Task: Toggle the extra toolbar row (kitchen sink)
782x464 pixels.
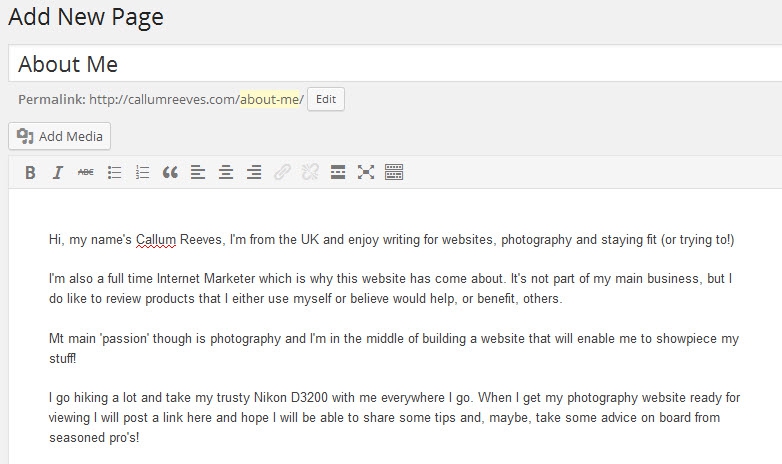Action: coord(394,173)
